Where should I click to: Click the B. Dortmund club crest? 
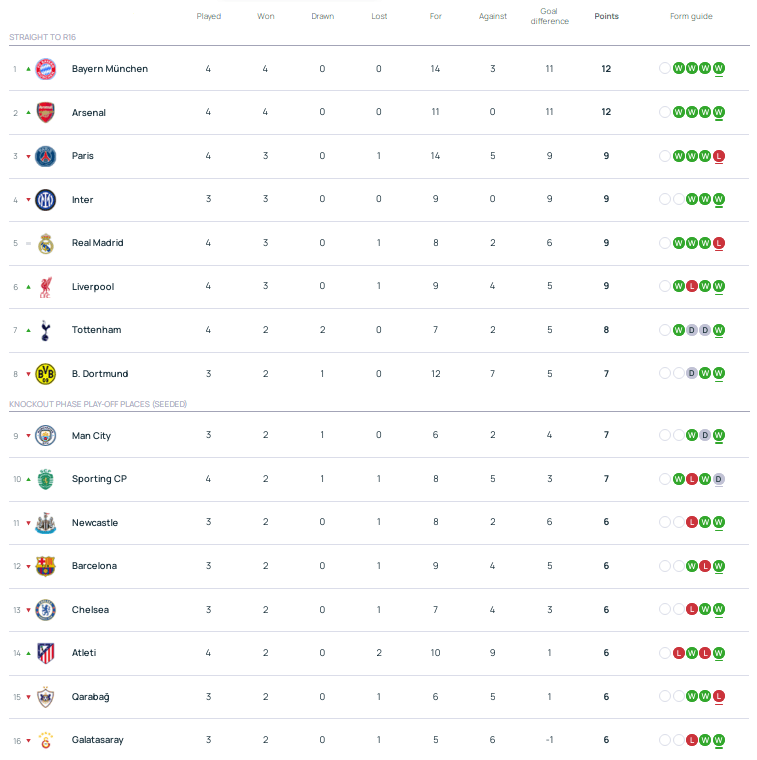click(x=46, y=374)
